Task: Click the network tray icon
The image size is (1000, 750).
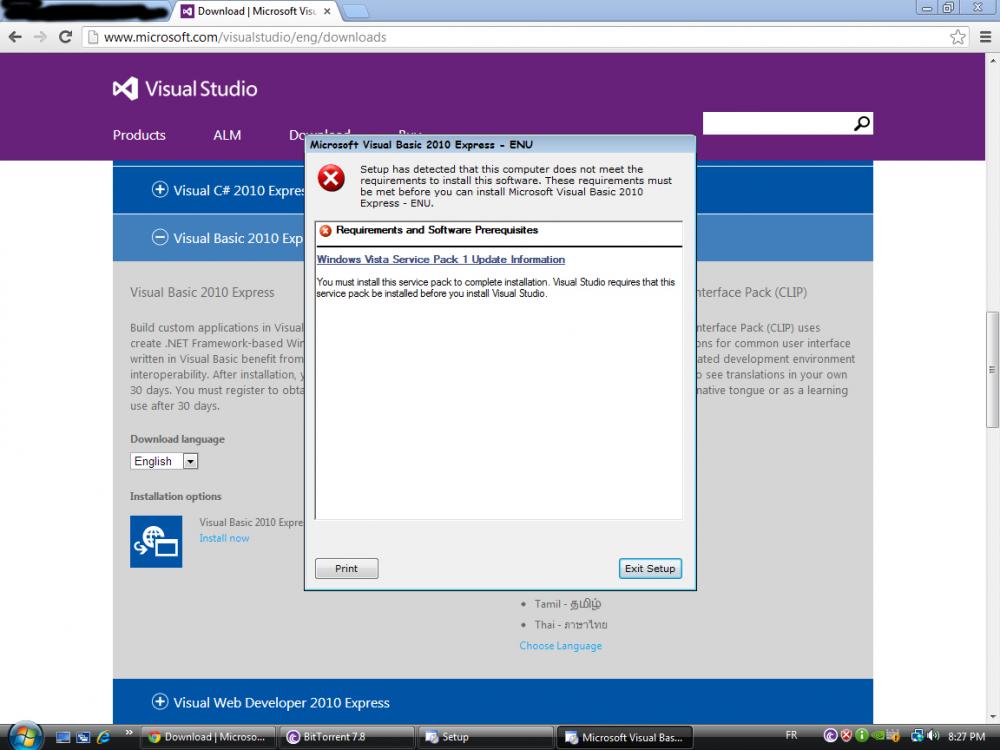Action: (916, 736)
